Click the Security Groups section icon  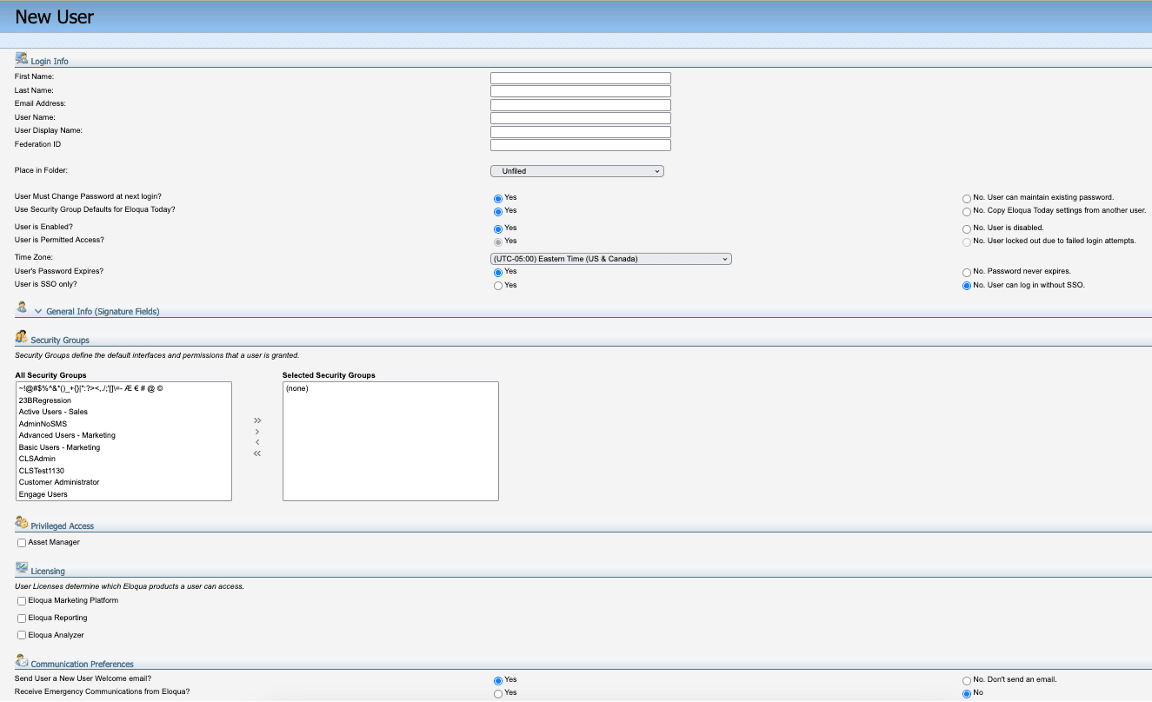pos(19,338)
